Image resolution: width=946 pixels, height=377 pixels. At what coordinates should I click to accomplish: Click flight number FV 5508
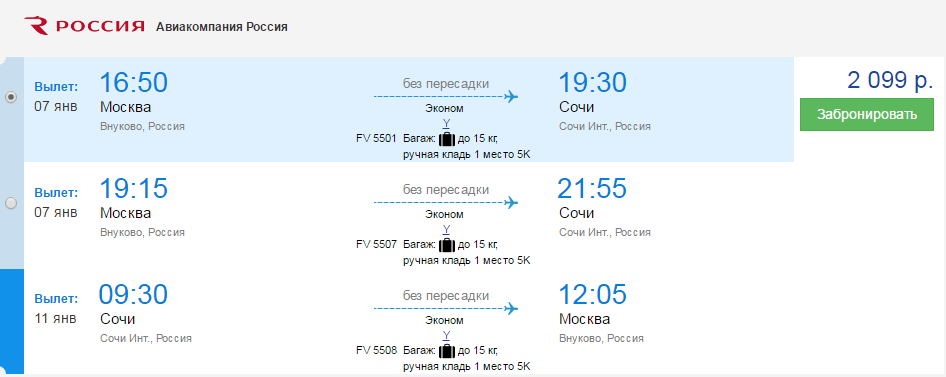coord(376,350)
